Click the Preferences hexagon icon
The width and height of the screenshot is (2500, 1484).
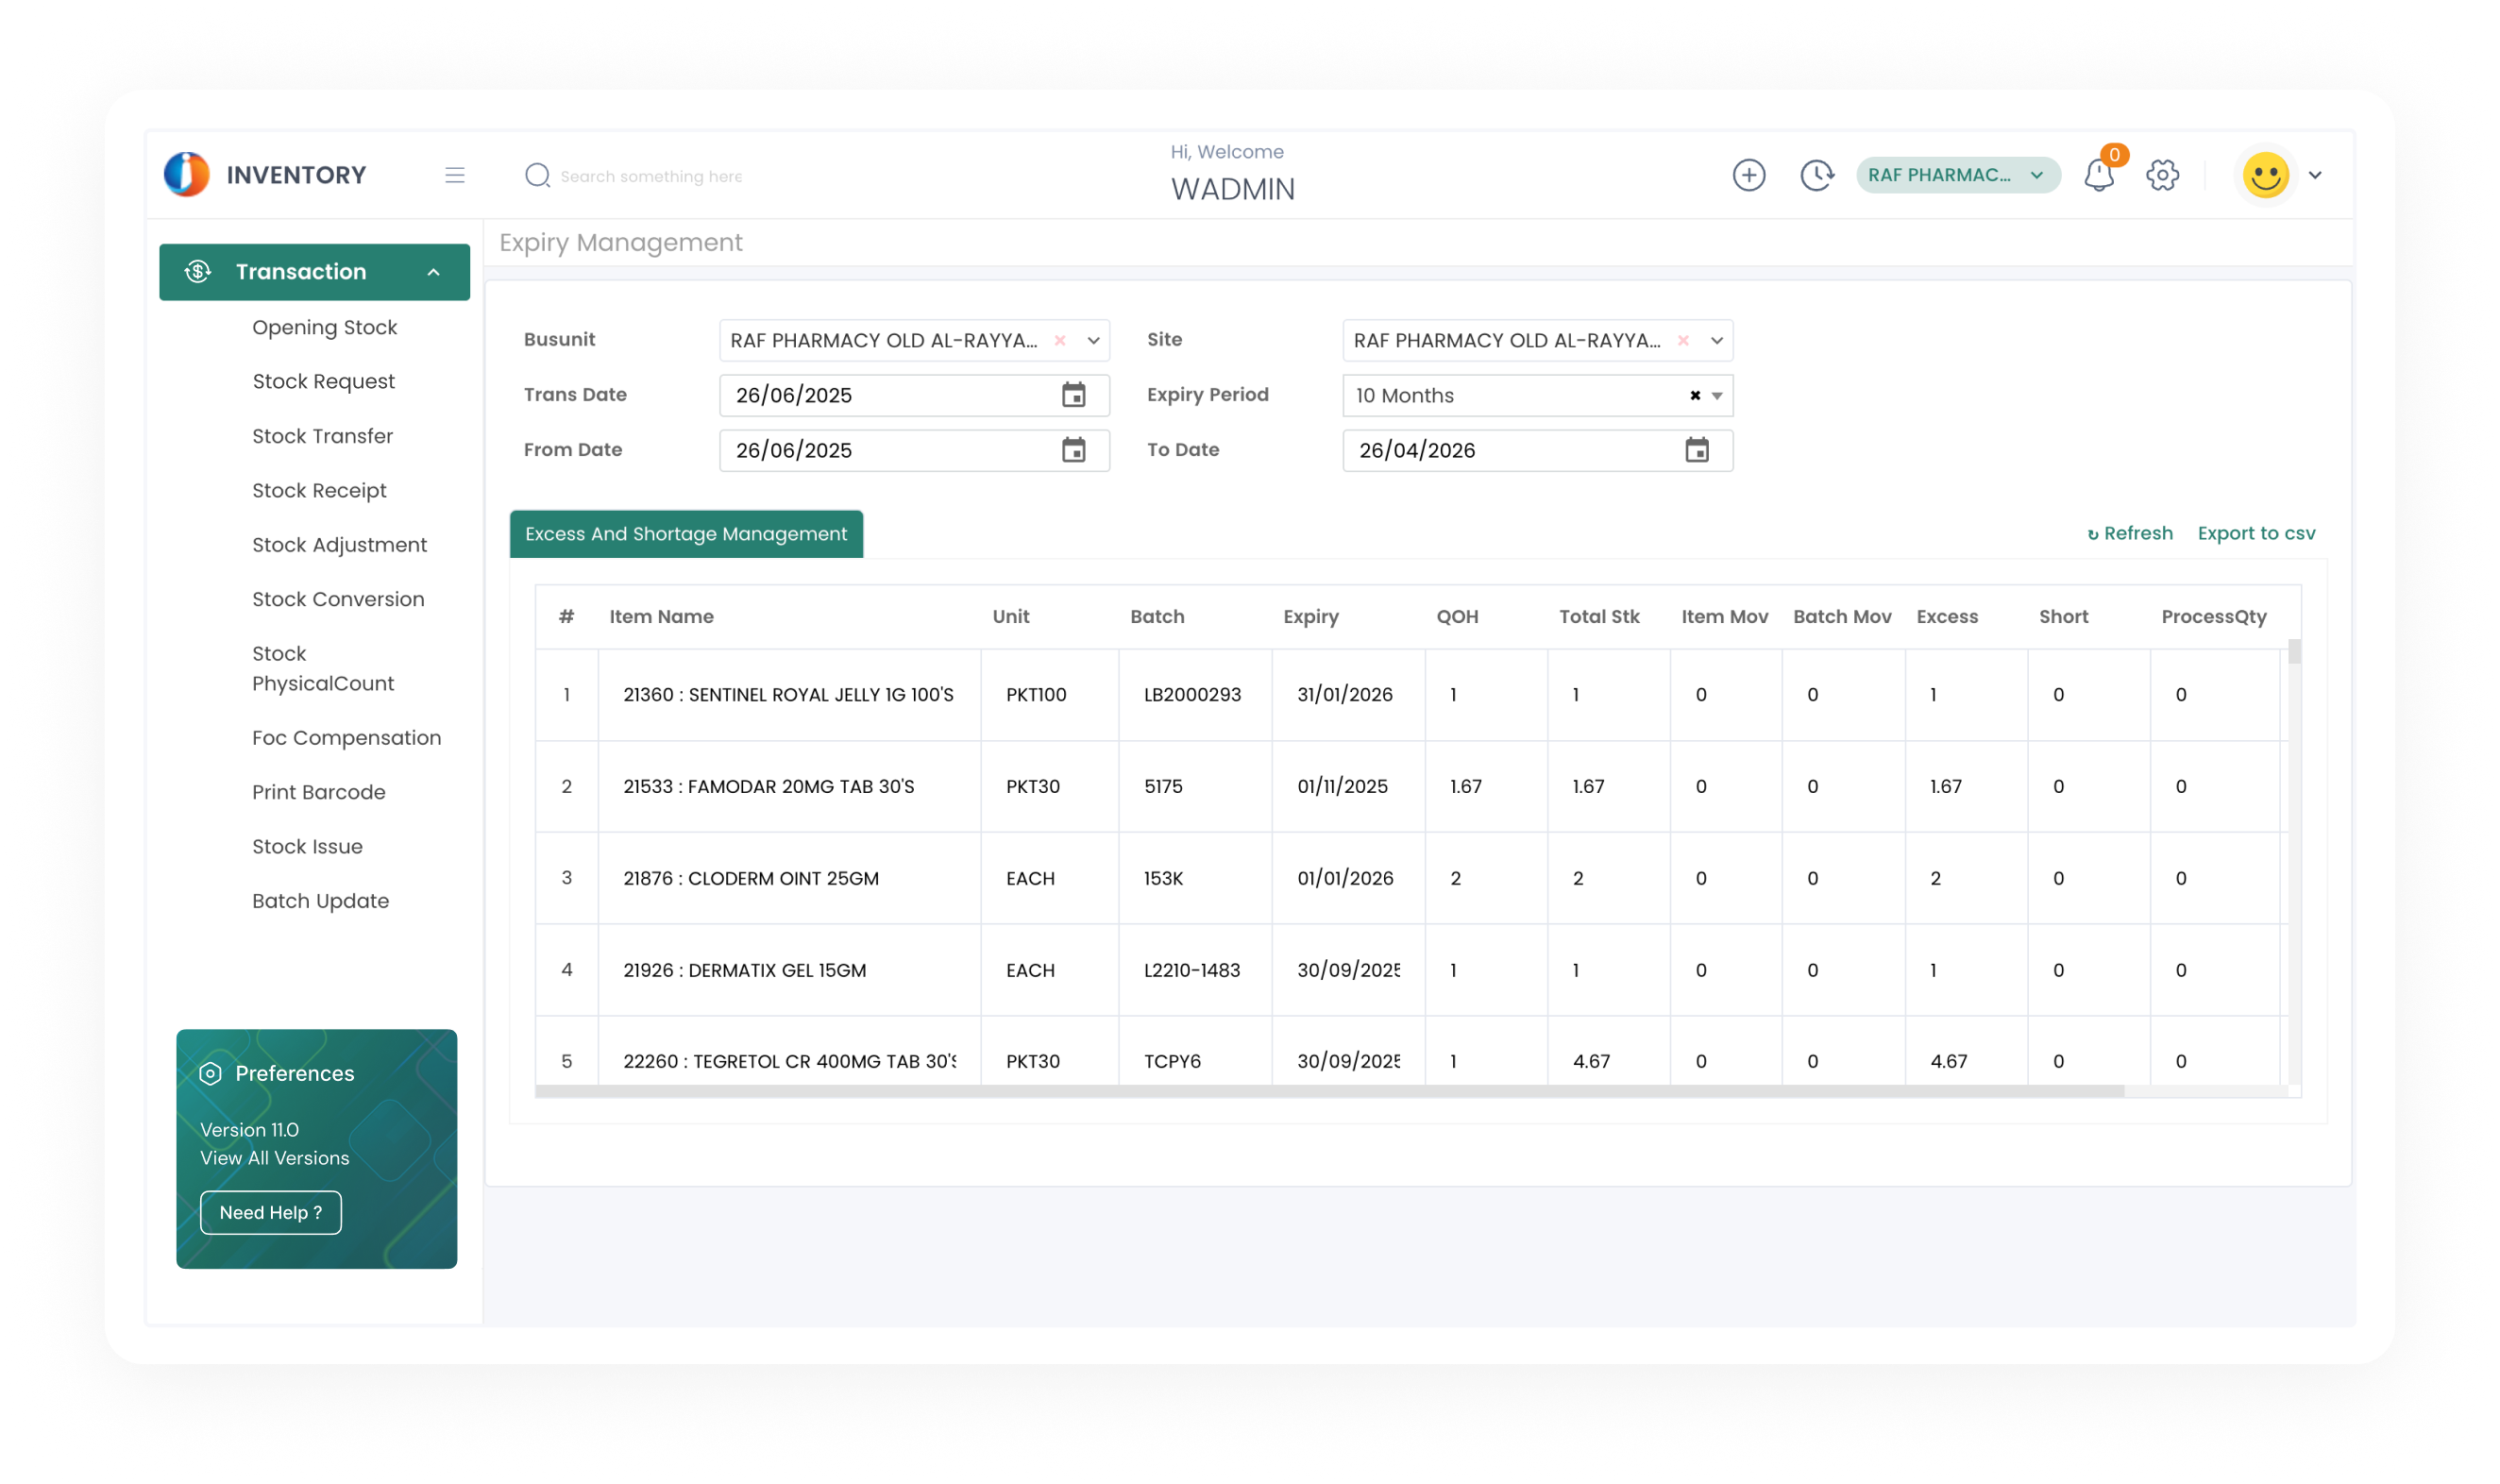coord(210,1073)
